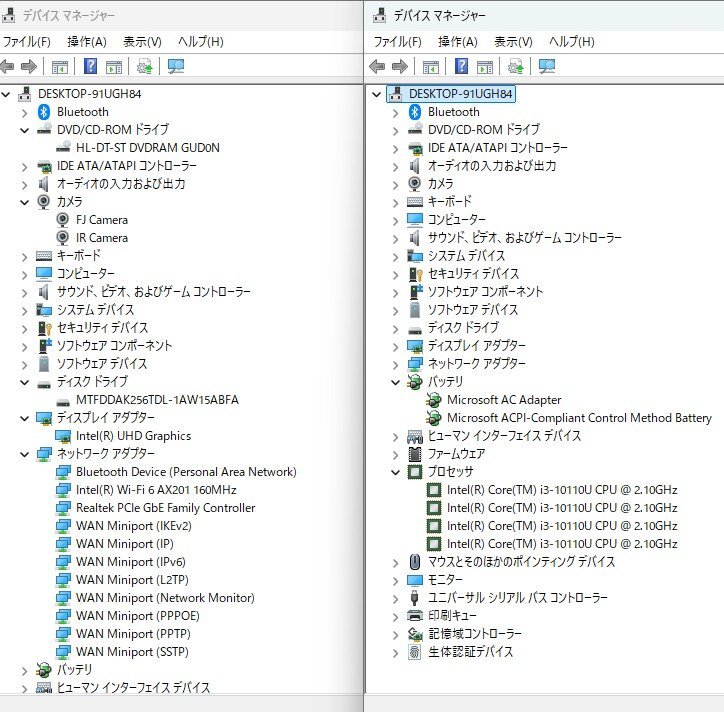This screenshot has width=724, height=712.
Task: Open ファイル(F) menu in left window
Action: pyautogui.click(x=27, y=42)
